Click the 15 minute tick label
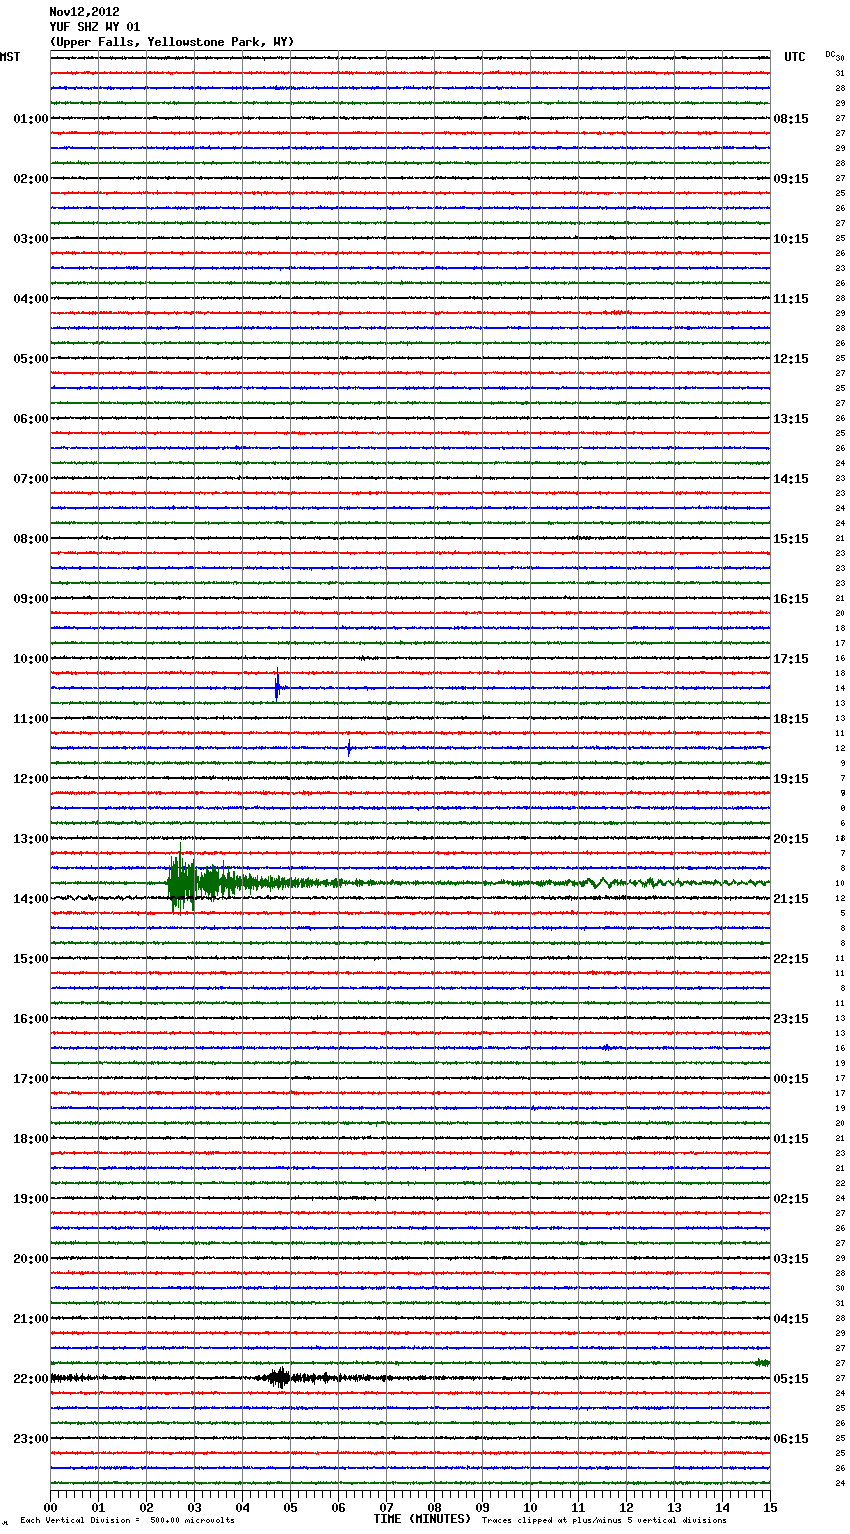Screen dimensions: 850x1534 (x=770, y=1507)
